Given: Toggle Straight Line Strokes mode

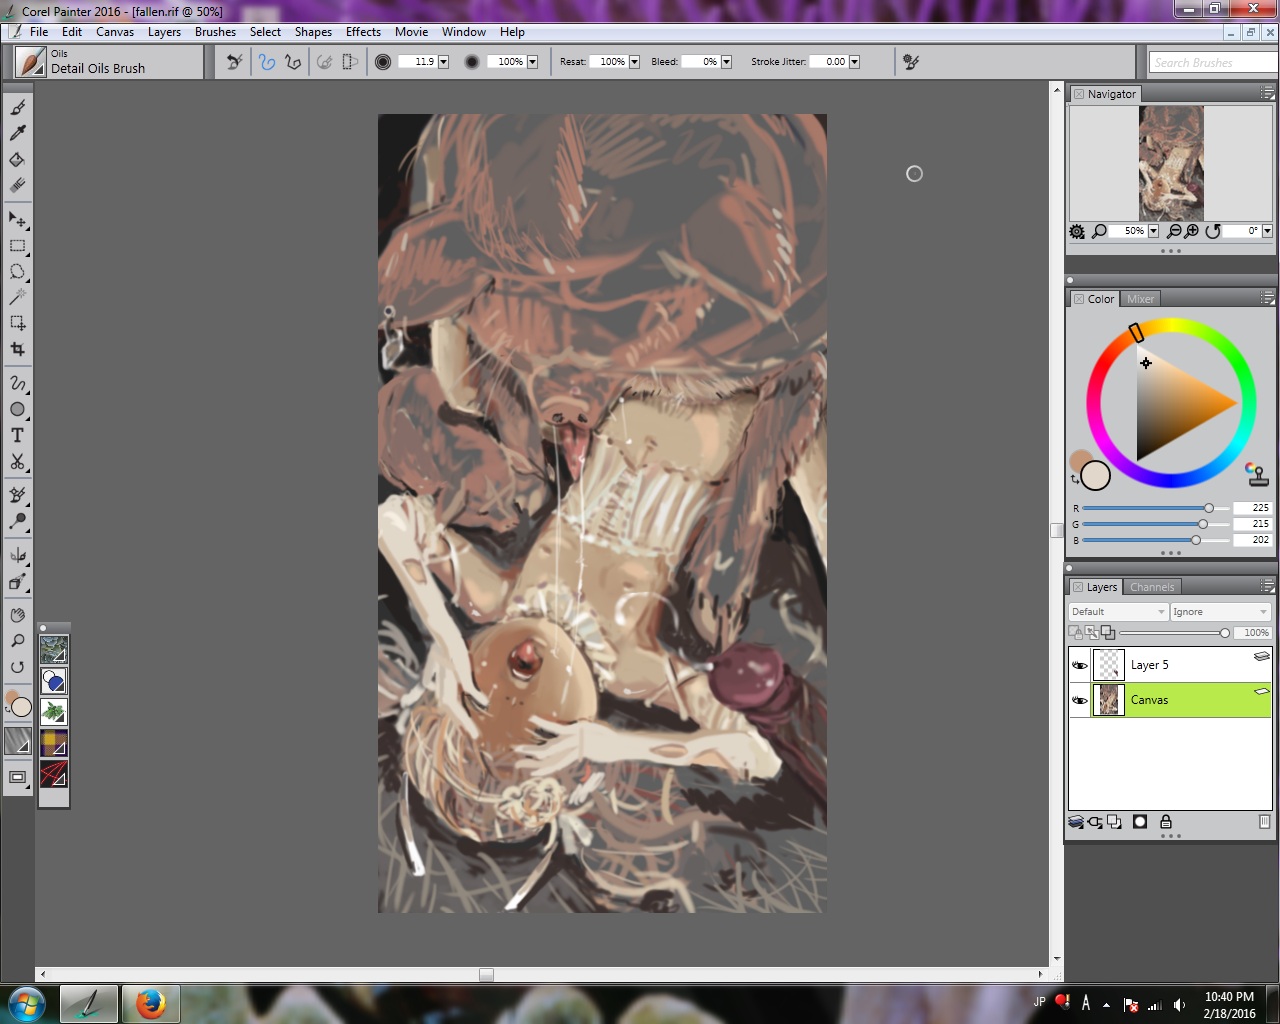Looking at the screenshot, I should pos(293,62).
